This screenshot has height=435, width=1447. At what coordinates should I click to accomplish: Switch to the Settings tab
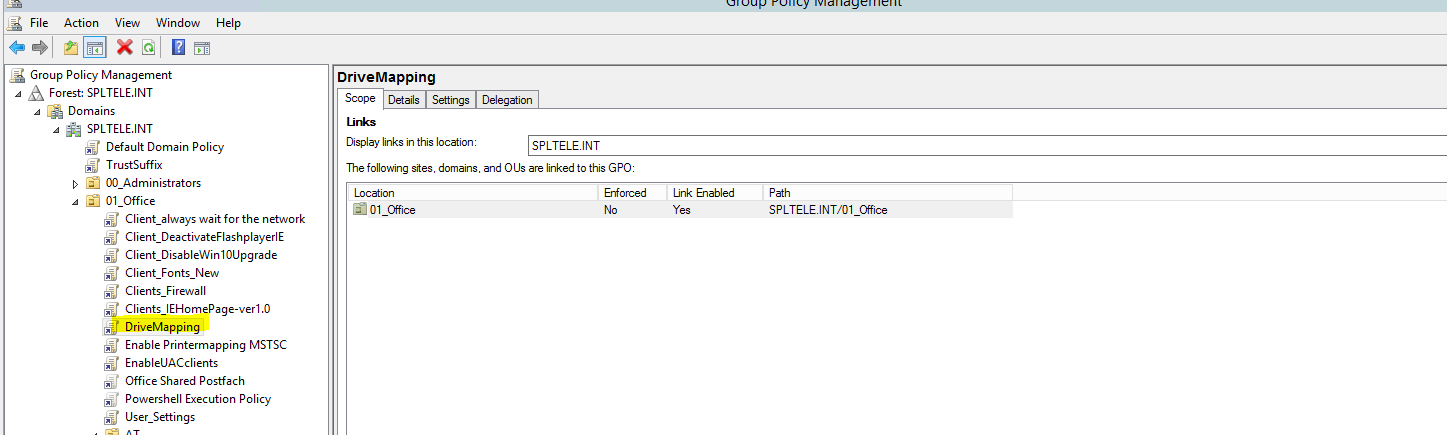(451, 100)
